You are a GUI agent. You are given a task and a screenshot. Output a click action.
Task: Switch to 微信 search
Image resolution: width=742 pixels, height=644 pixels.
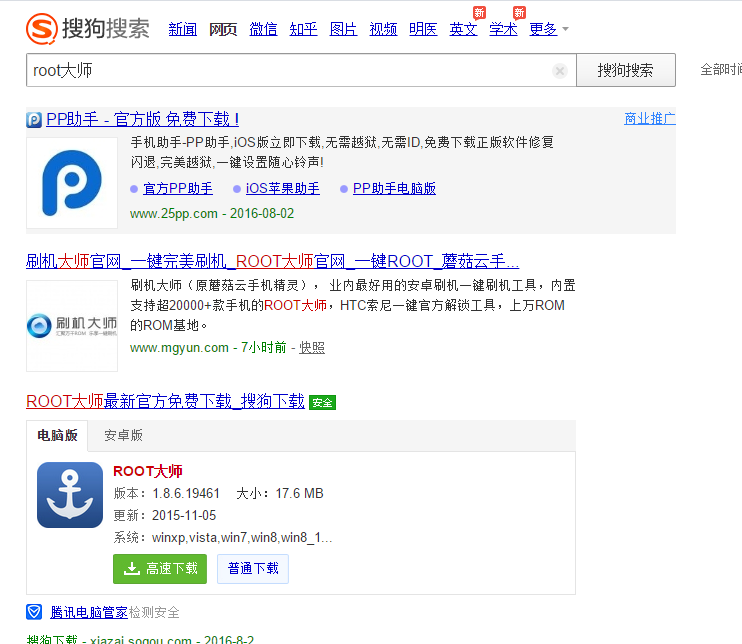pos(263,29)
